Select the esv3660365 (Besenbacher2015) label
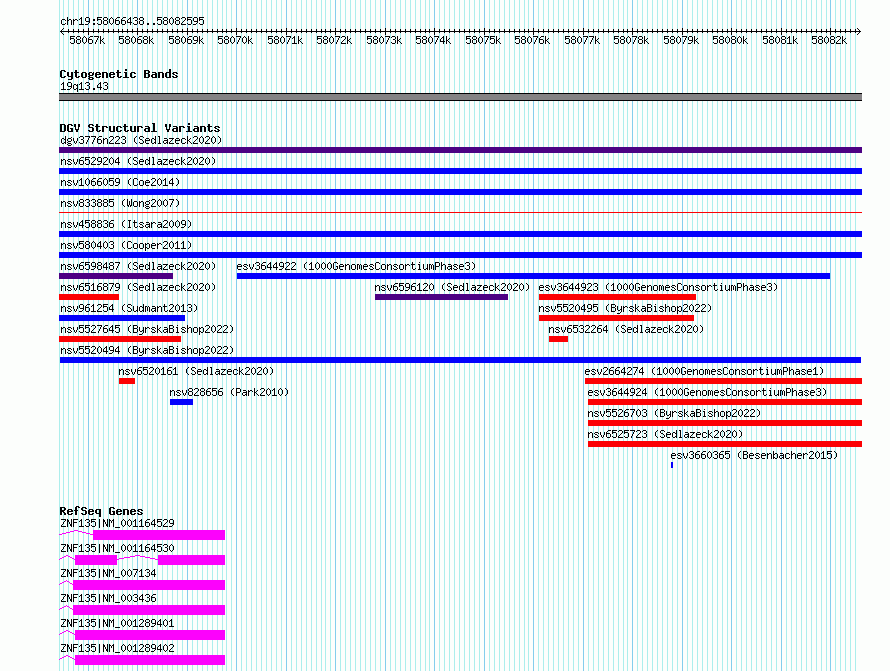This screenshot has width=890, height=671. tap(754, 455)
